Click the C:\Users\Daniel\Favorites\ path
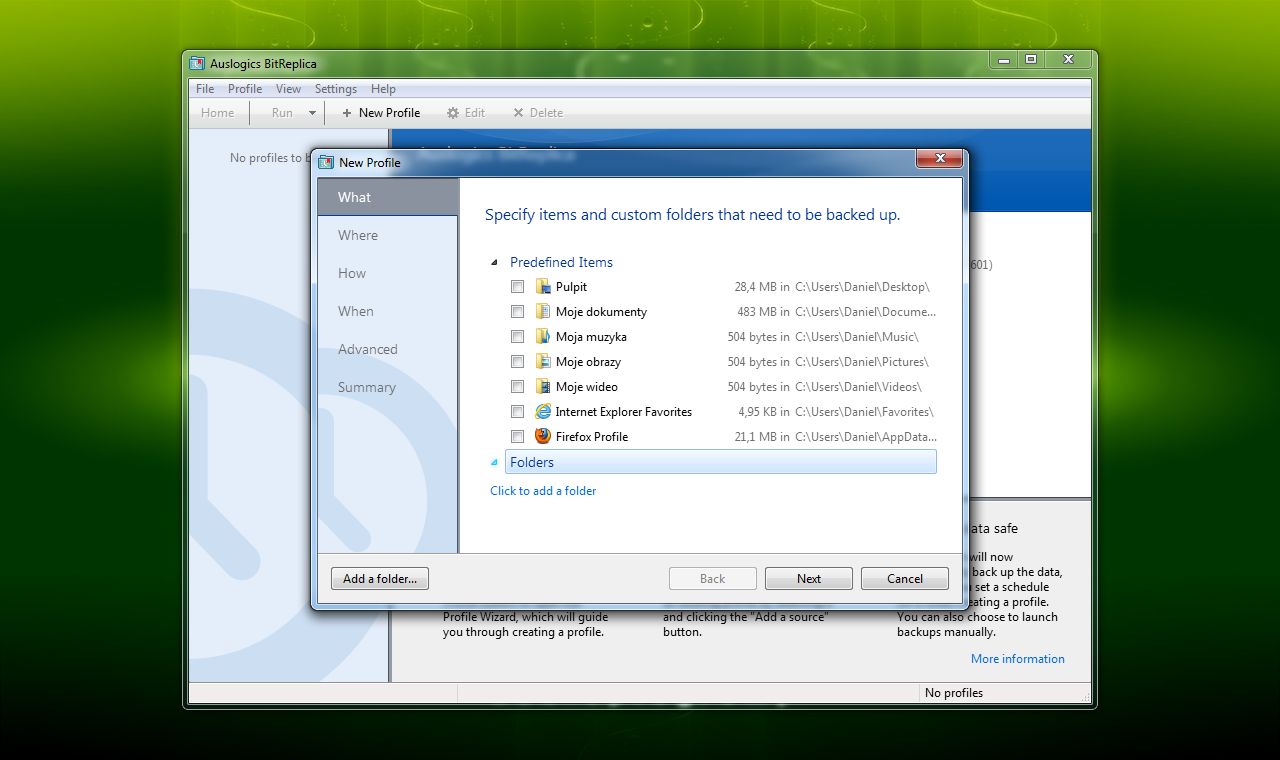 [864, 412]
